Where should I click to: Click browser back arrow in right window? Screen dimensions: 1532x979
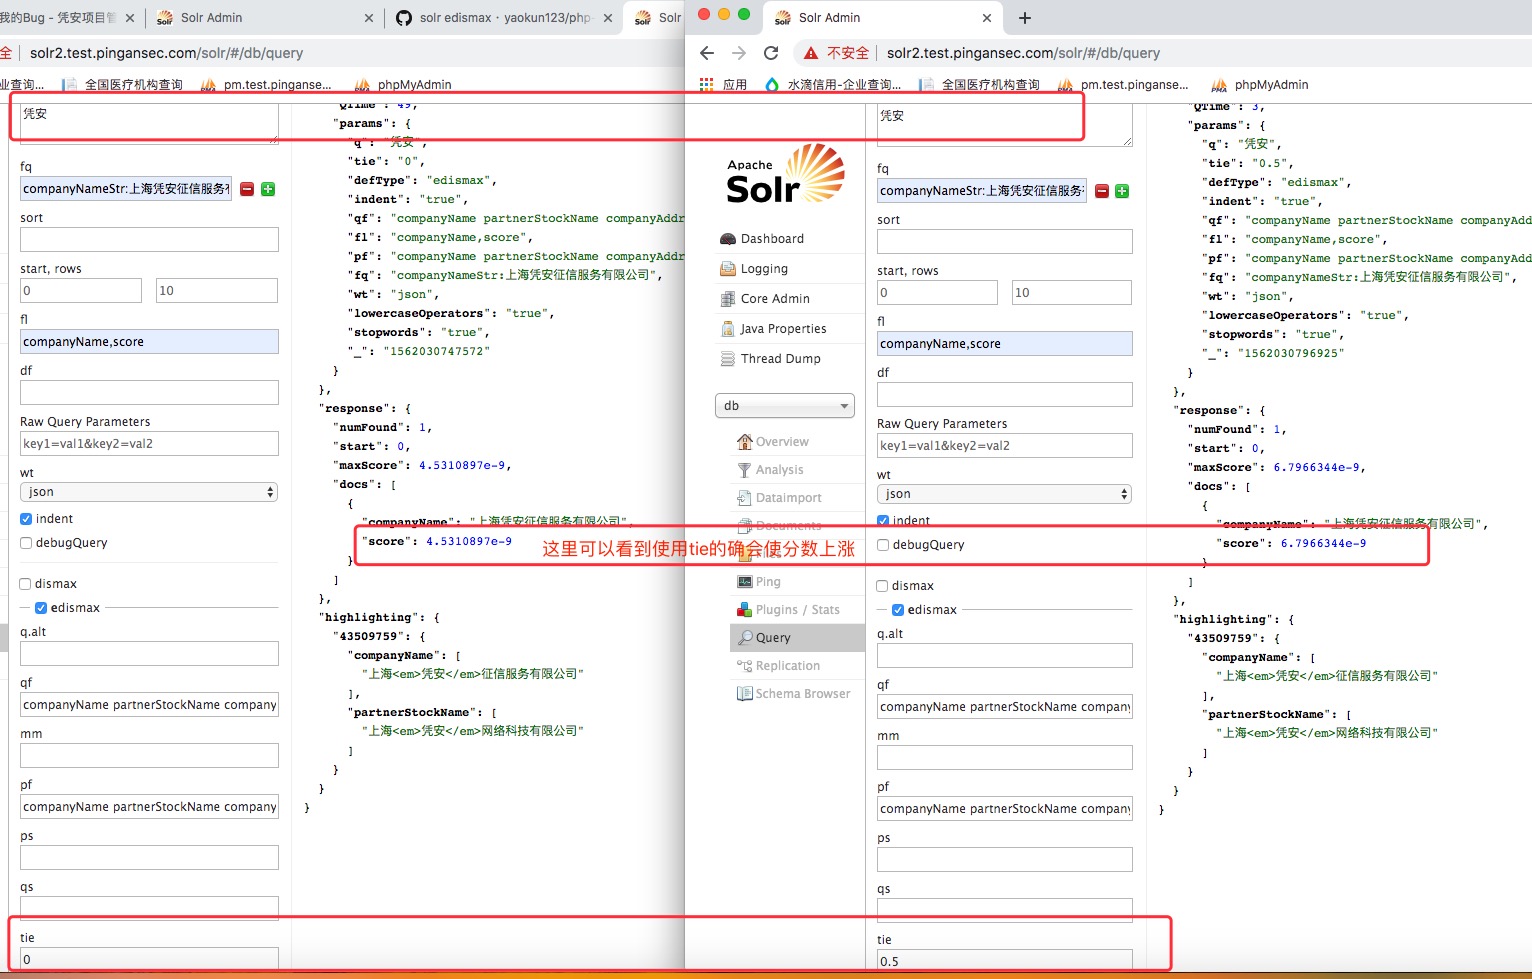click(x=707, y=53)
